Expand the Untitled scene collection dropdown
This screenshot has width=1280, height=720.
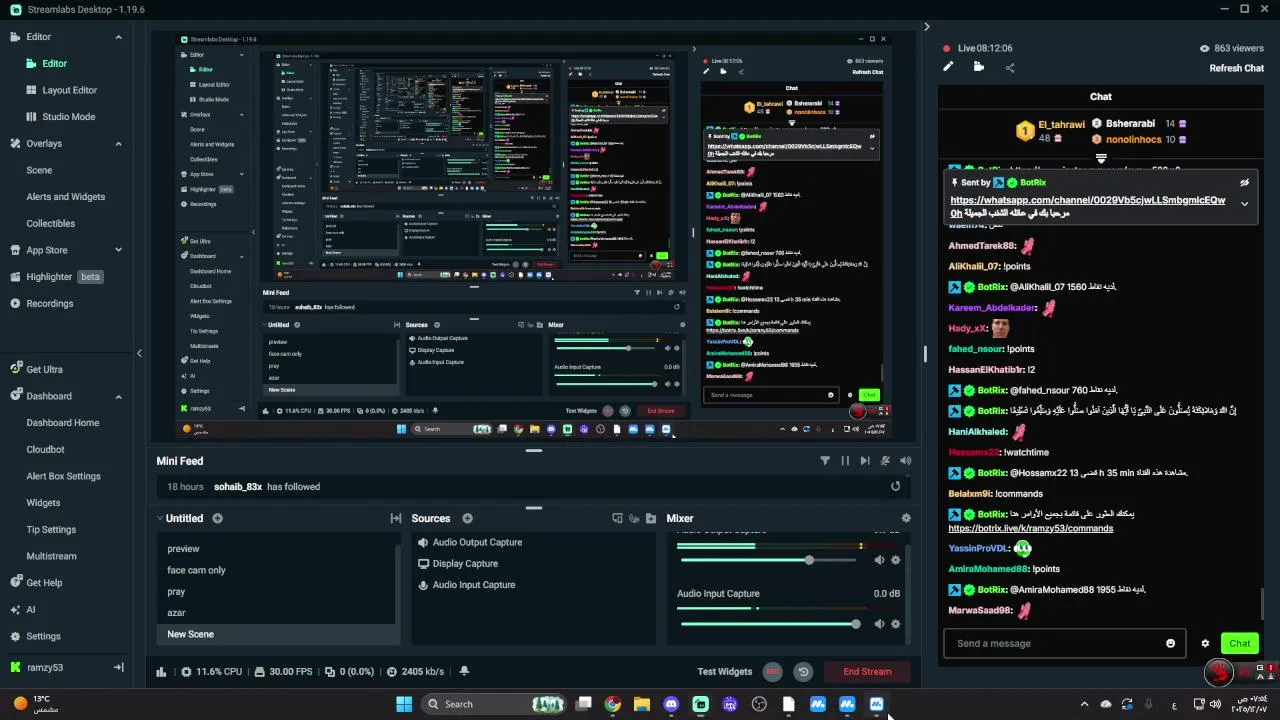[x=159, y=519]
